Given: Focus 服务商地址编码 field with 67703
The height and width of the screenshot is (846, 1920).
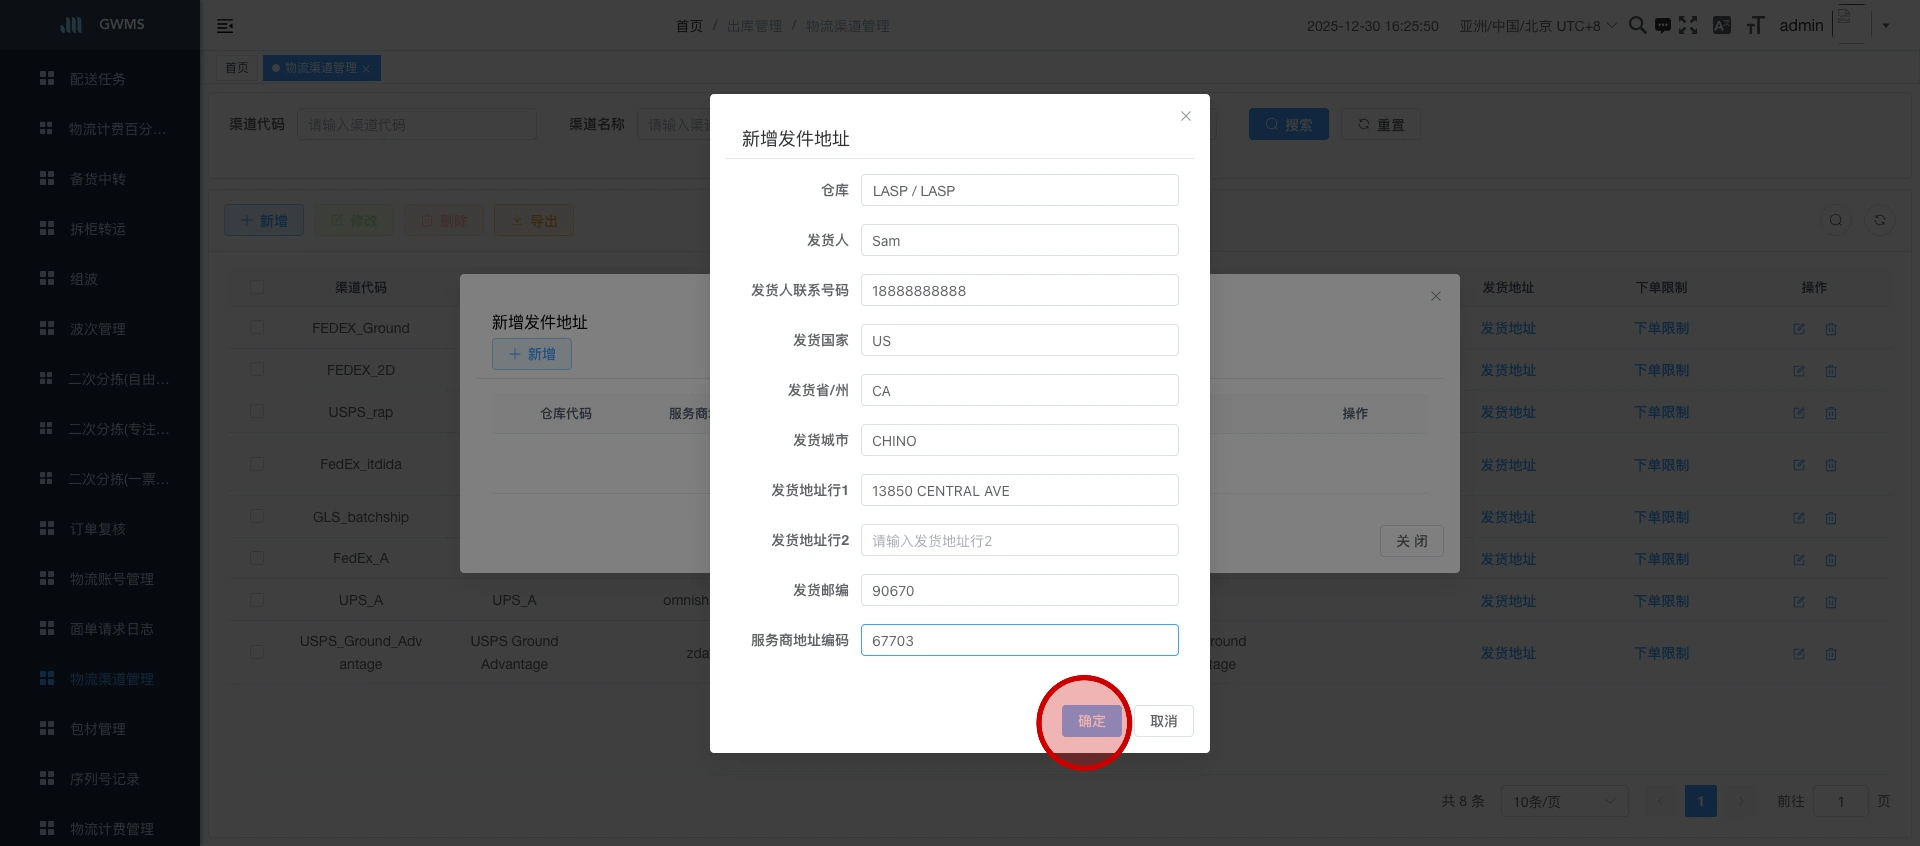Looking at the screenshot, I should [x=1019, y=640].
